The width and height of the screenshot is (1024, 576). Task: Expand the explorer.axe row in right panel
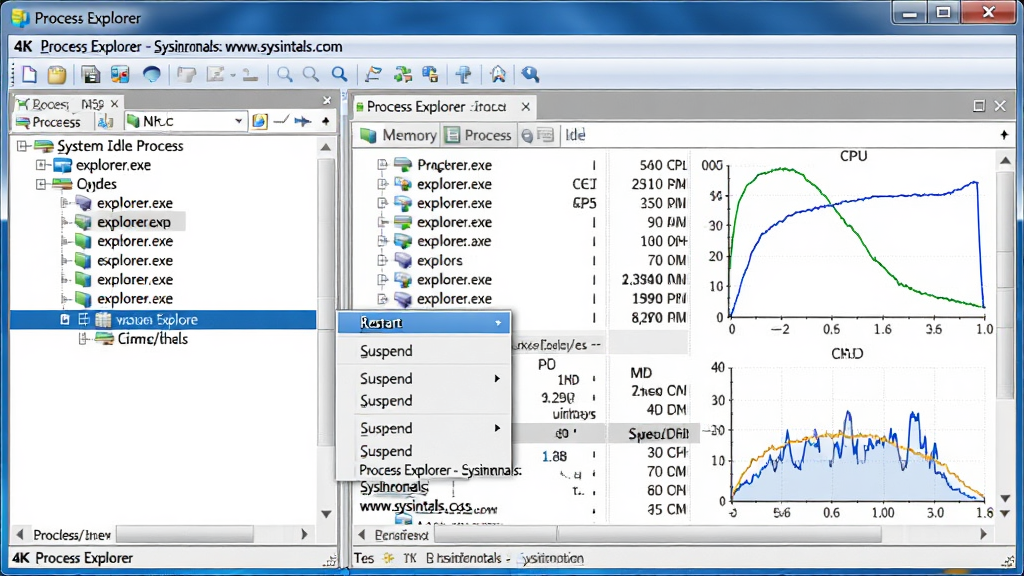click(x=383, y=242)
